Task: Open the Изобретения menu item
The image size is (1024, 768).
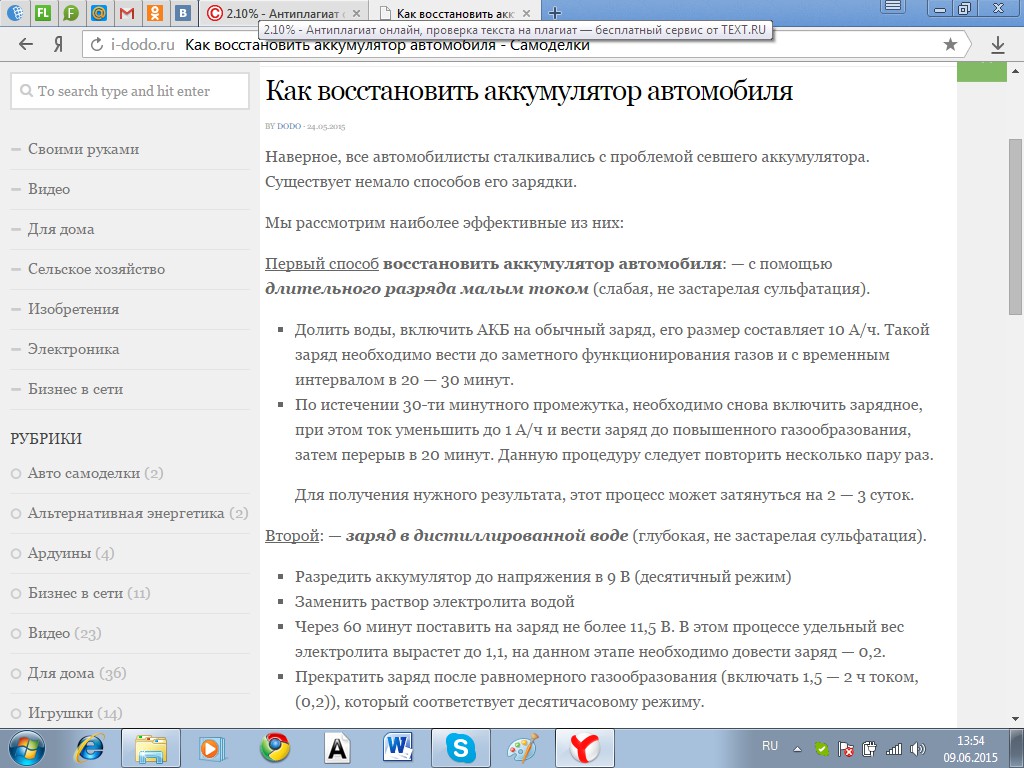Action: click(73, 309)
